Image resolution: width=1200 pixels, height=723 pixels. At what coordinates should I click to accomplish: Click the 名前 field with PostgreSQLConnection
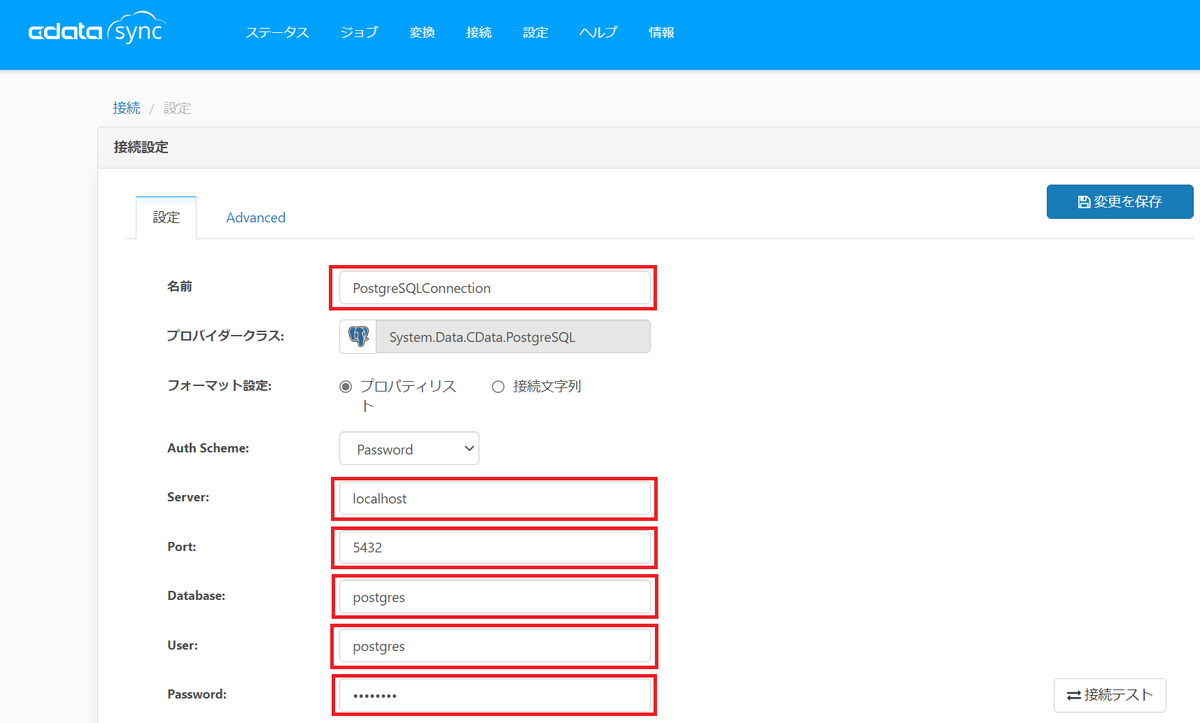495,287
